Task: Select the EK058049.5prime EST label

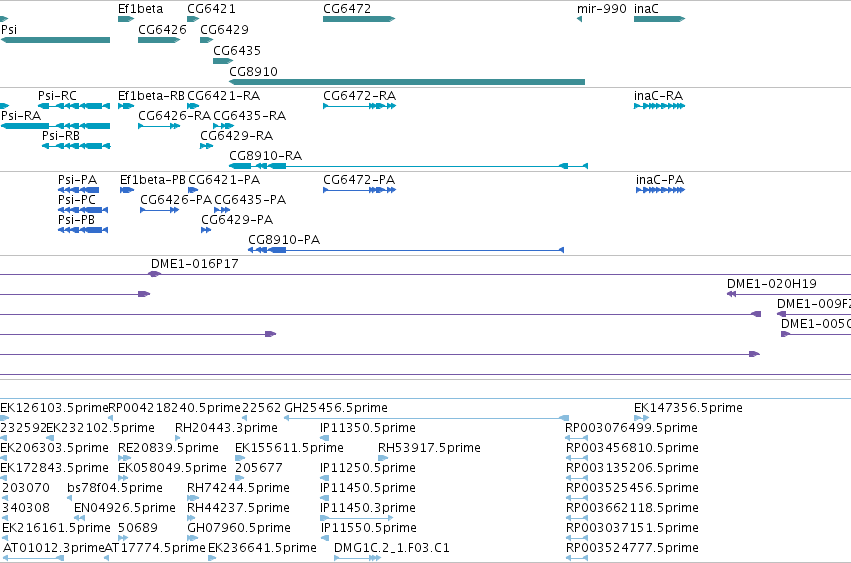Action: [x=173, y=468]
